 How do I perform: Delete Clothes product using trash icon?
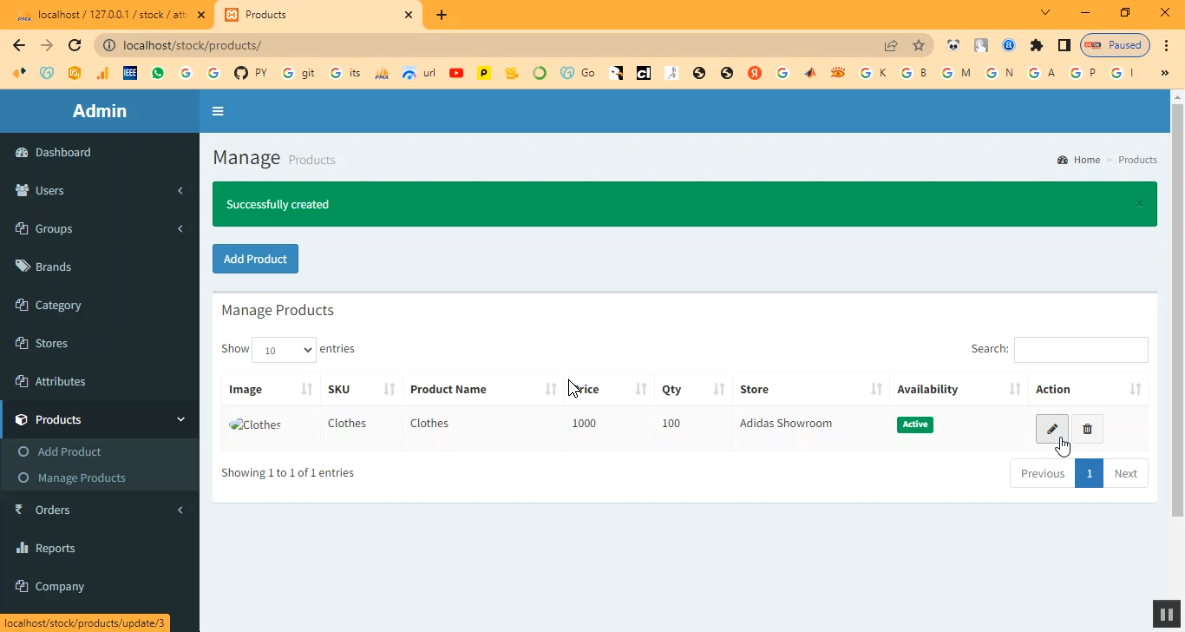tap(1087, 429)
